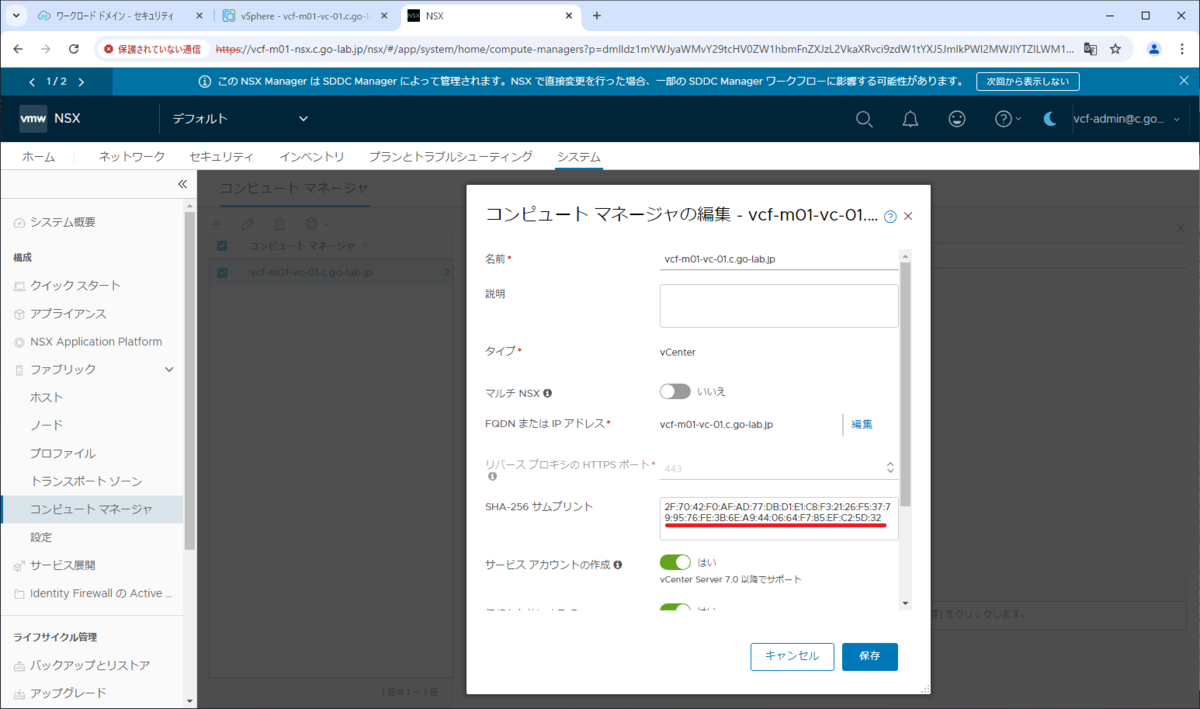Go to next banner message arrow
This screenshot has height=709, width=1200.
[x=81, y=82]
